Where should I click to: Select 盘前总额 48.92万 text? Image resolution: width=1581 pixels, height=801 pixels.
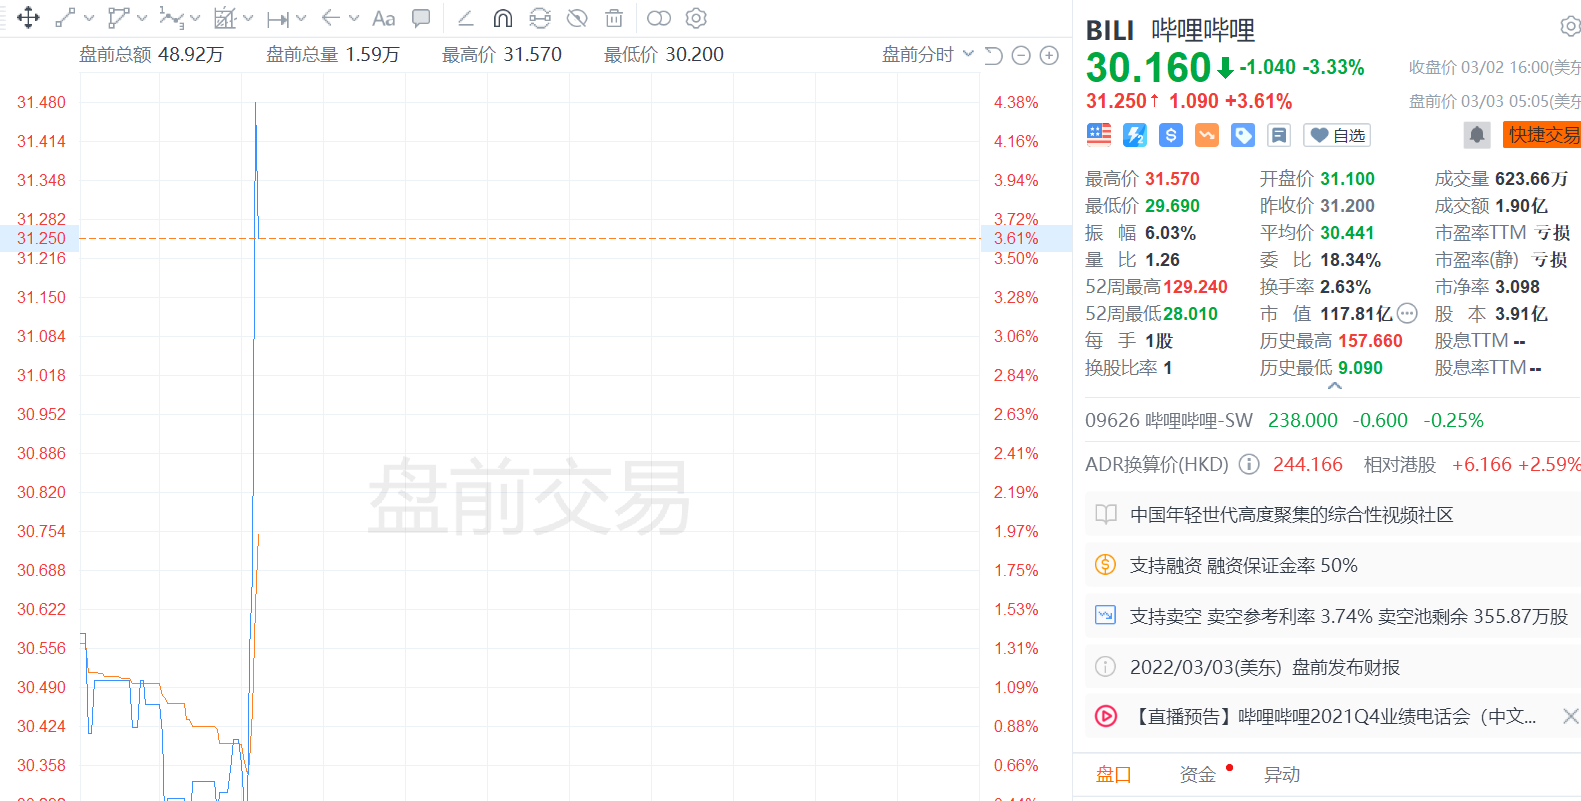(x=151, y=54)
